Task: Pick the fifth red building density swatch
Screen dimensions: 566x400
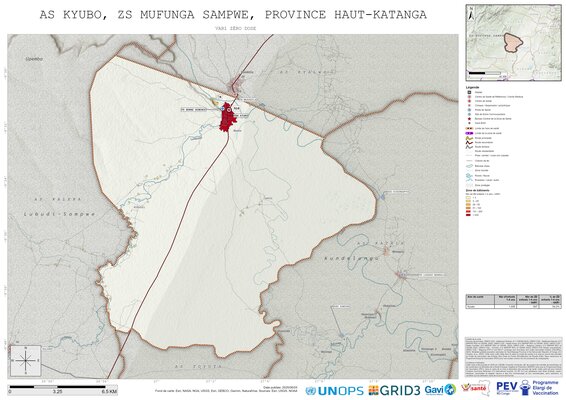Action: [469, 212]
